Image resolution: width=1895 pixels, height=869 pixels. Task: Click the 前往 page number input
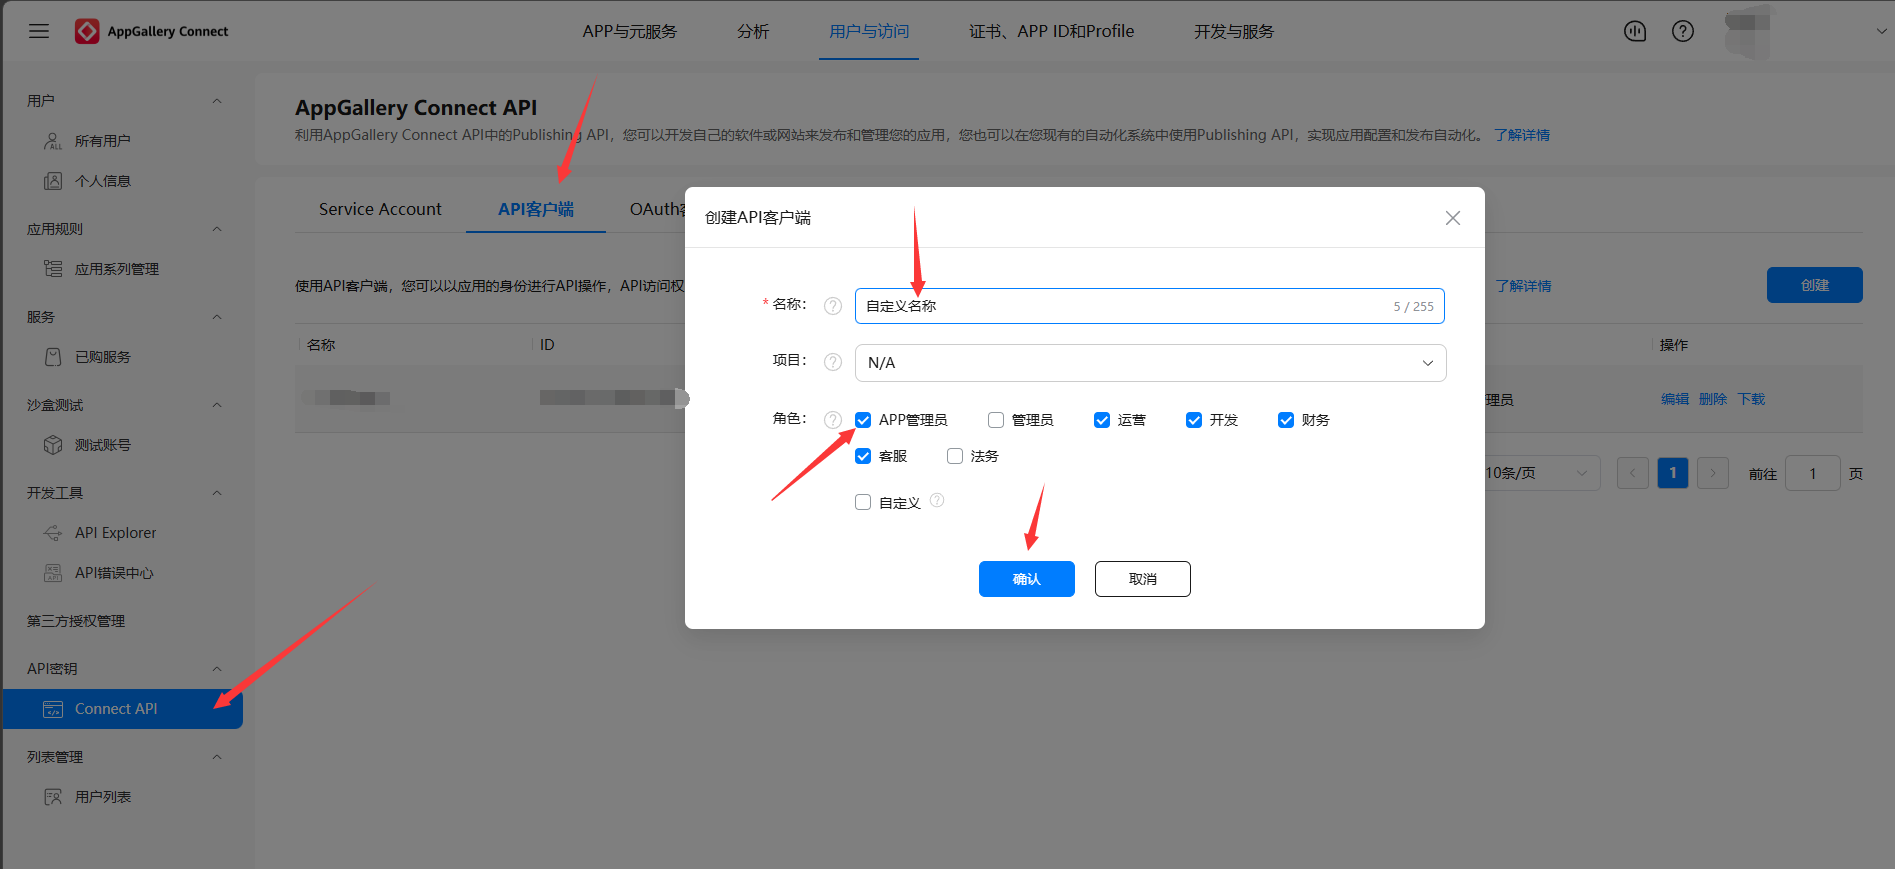click(x=1812, y=473)
